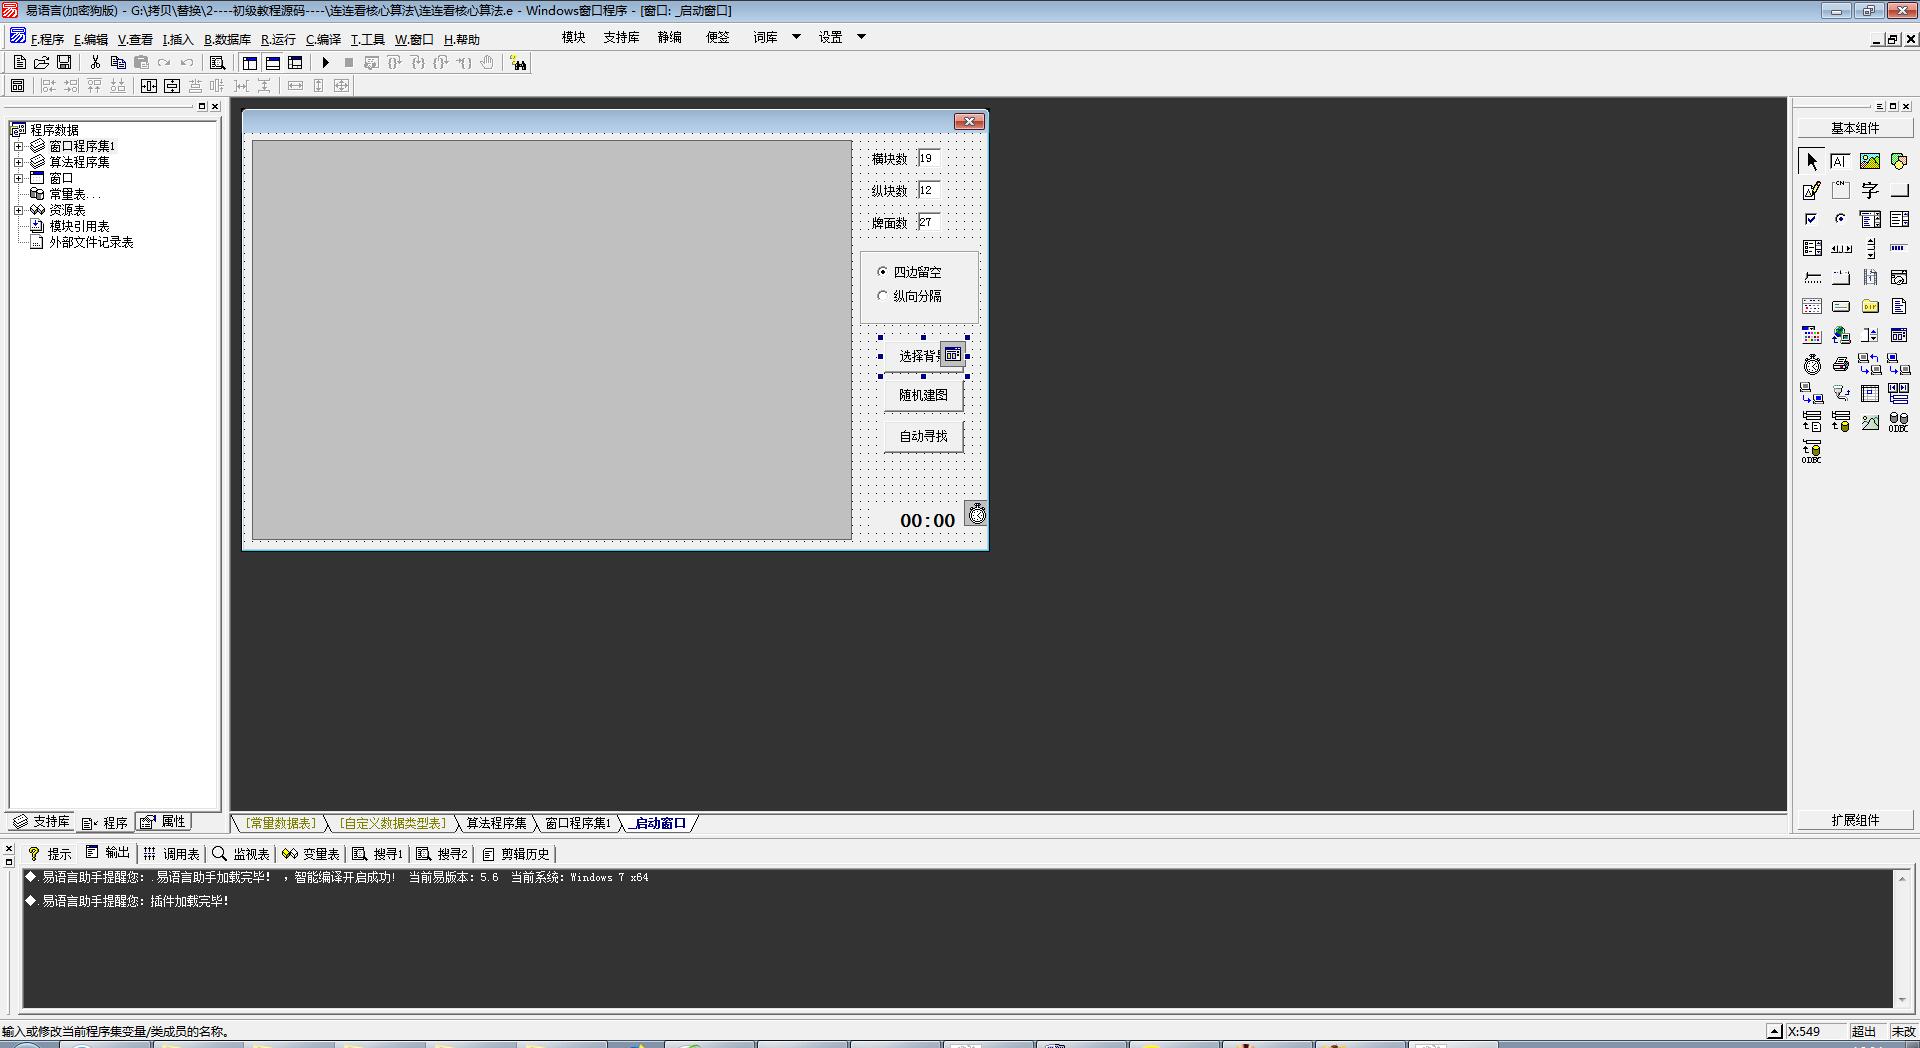Viewport: 1920px width, 1048px height.
Task: Select the edit box component
Action: (1841, 161)
